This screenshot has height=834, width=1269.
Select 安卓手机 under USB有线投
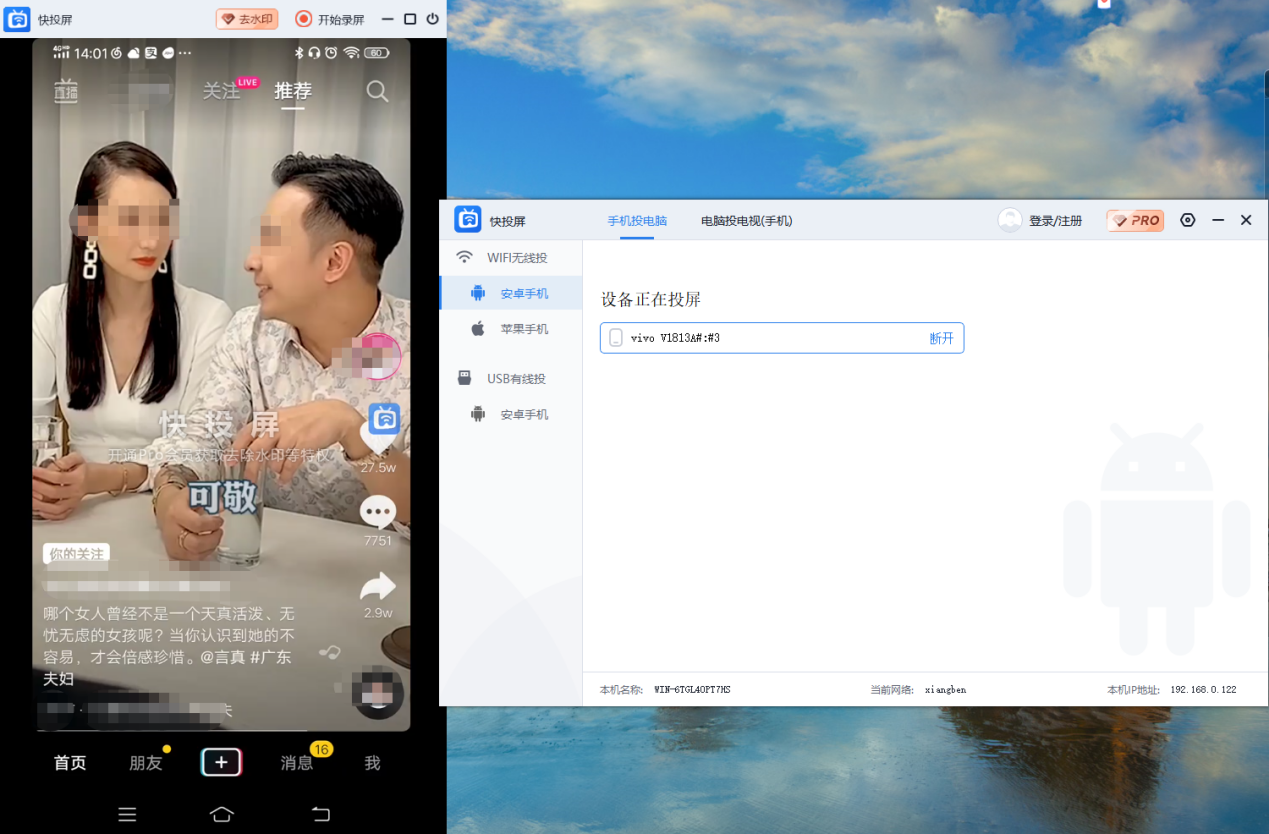pos(511,414)
